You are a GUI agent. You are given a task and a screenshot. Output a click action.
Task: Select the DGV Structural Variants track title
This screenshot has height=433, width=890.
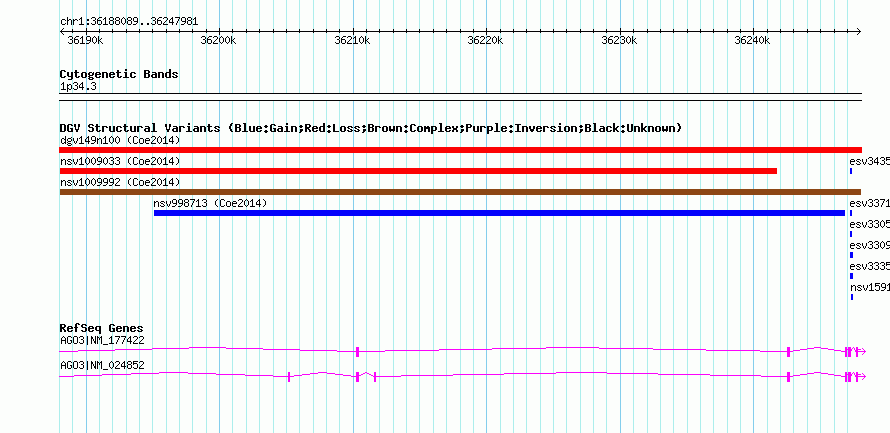pyautogui.click(x=371, y=128)
